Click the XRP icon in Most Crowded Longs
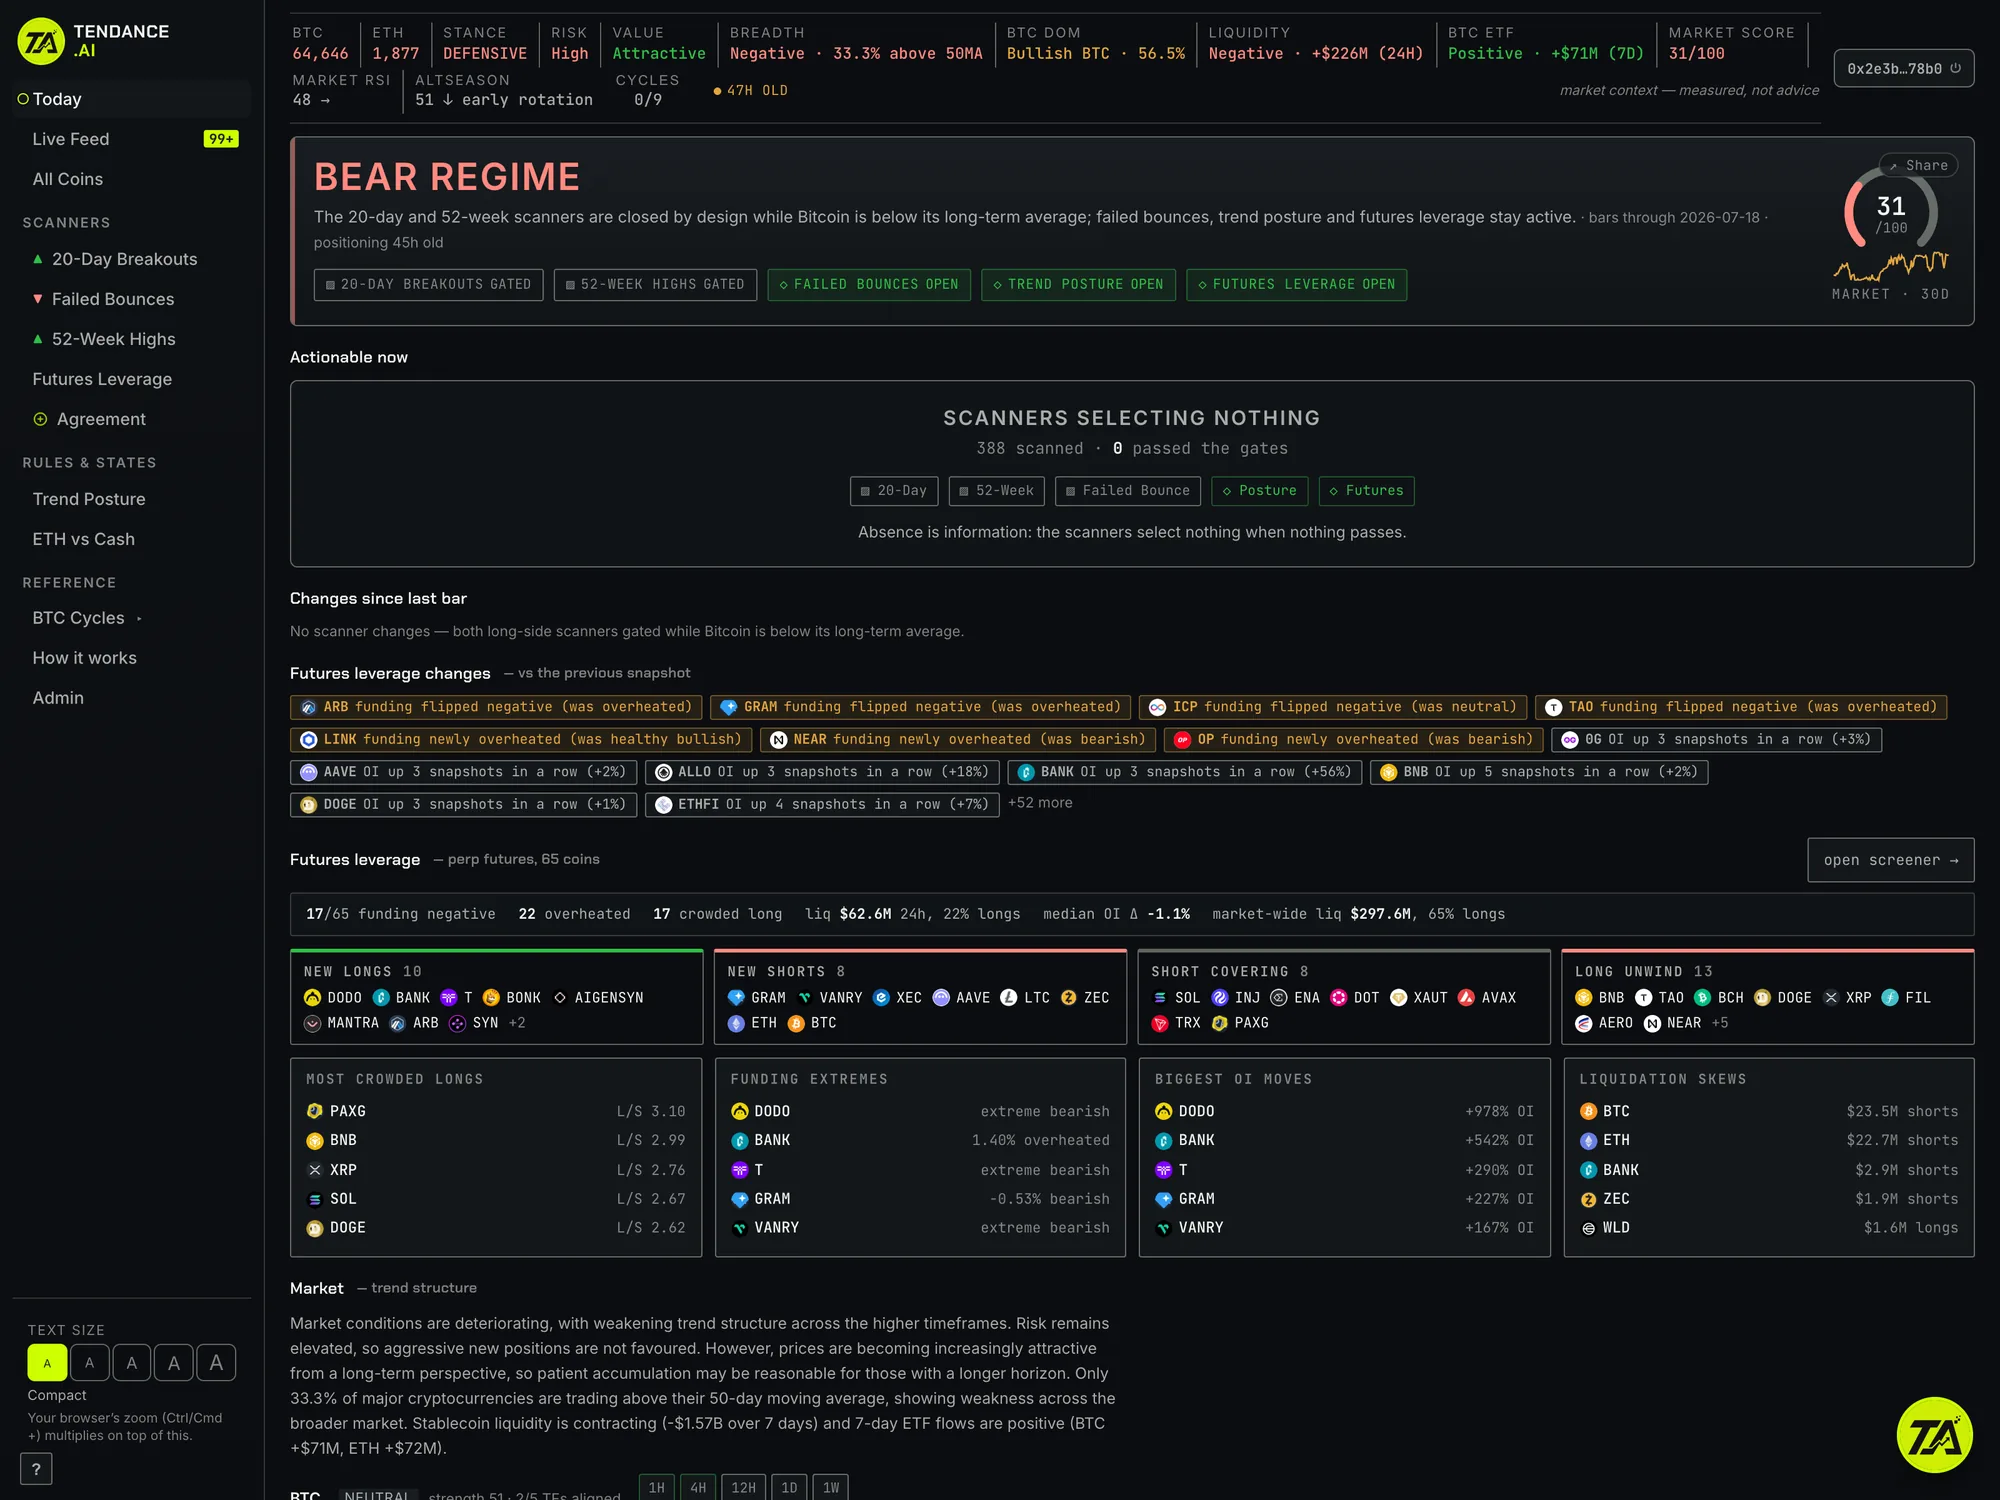Image resolution: width=2000 pixels, height=1500 pixels. [x=315, y=1170]
